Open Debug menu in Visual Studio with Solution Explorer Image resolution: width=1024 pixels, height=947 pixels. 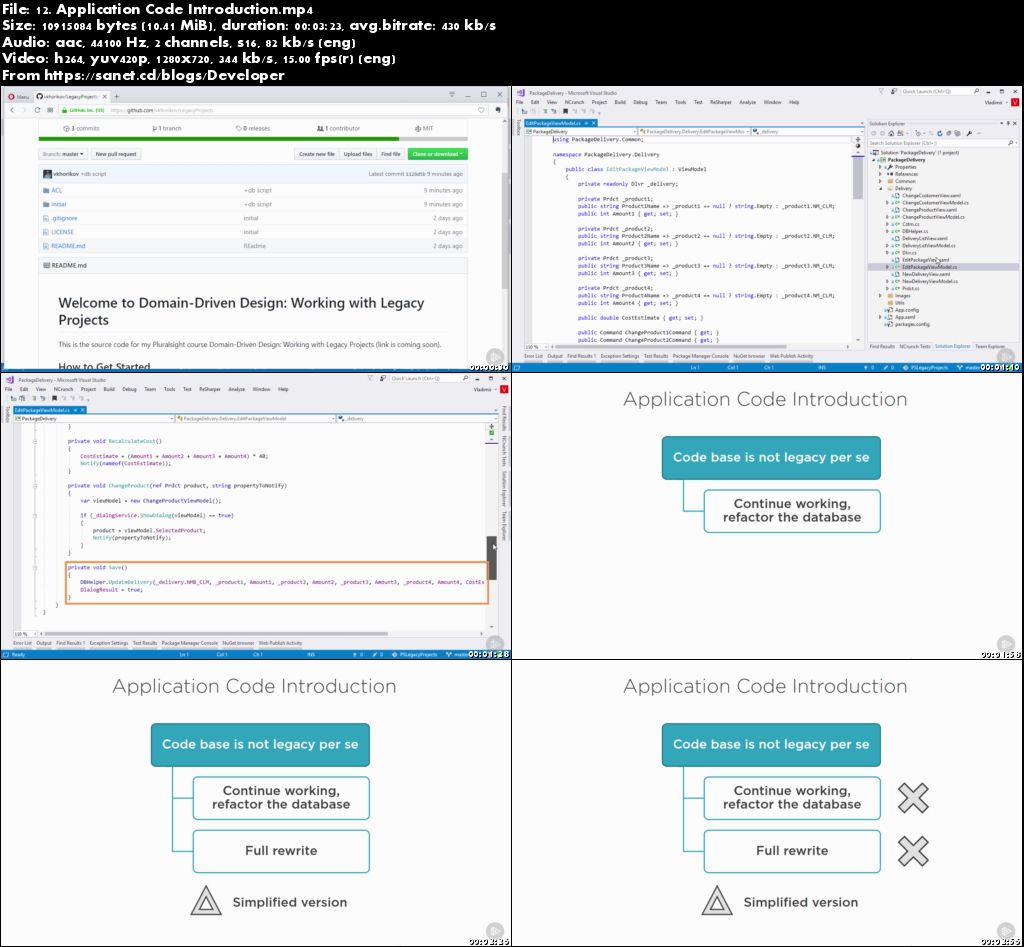[x=640, y=102]
